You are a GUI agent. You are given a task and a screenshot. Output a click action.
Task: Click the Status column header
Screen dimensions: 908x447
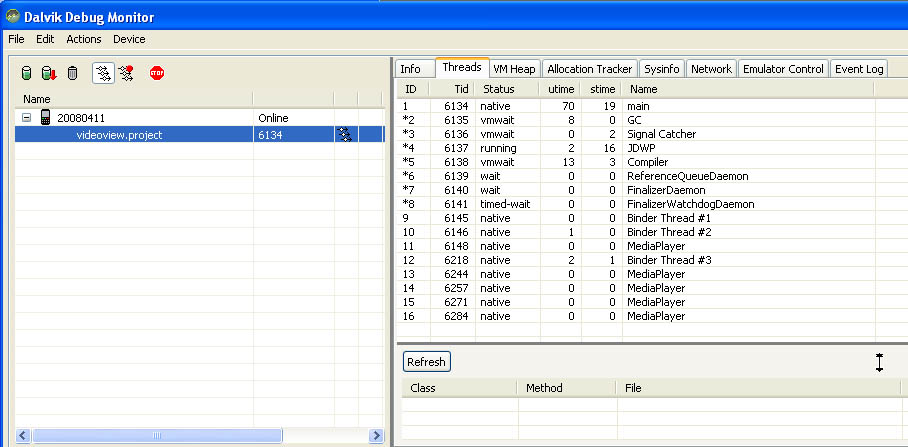(x=508, y=89)
